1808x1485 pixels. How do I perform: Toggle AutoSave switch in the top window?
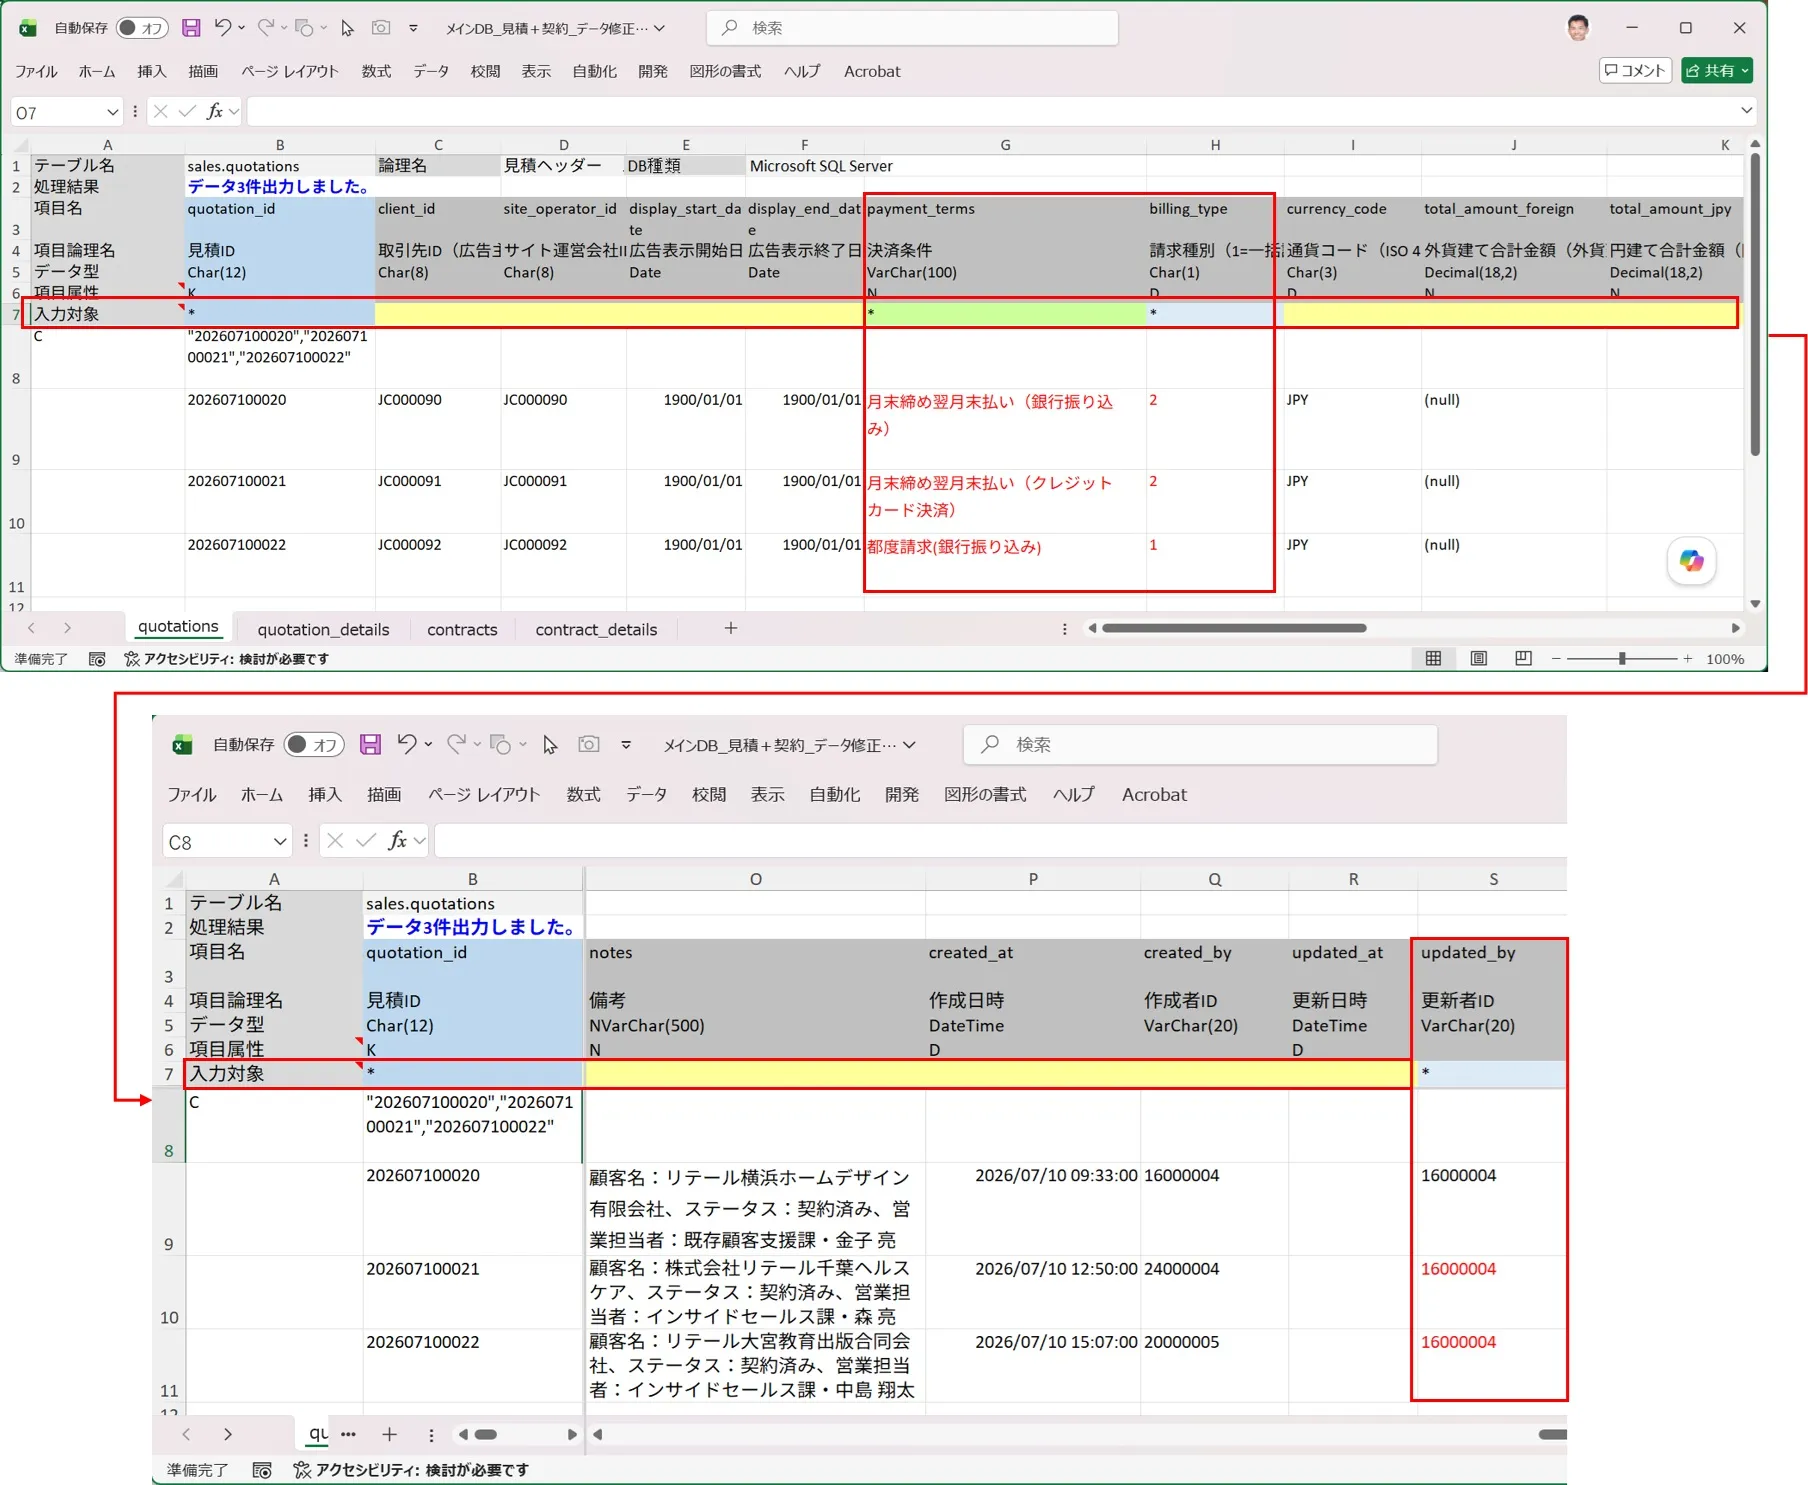click(x=142, y=28)
